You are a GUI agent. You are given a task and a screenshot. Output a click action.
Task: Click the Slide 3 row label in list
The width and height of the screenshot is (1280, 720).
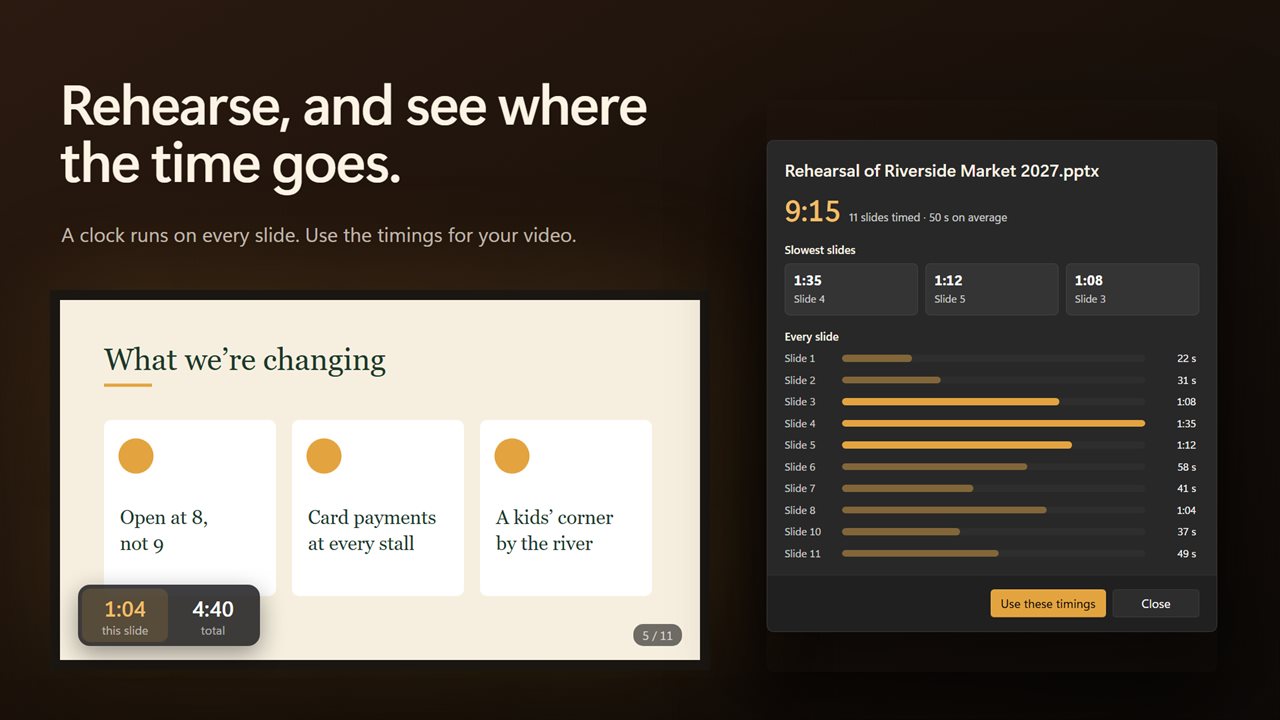800,402
